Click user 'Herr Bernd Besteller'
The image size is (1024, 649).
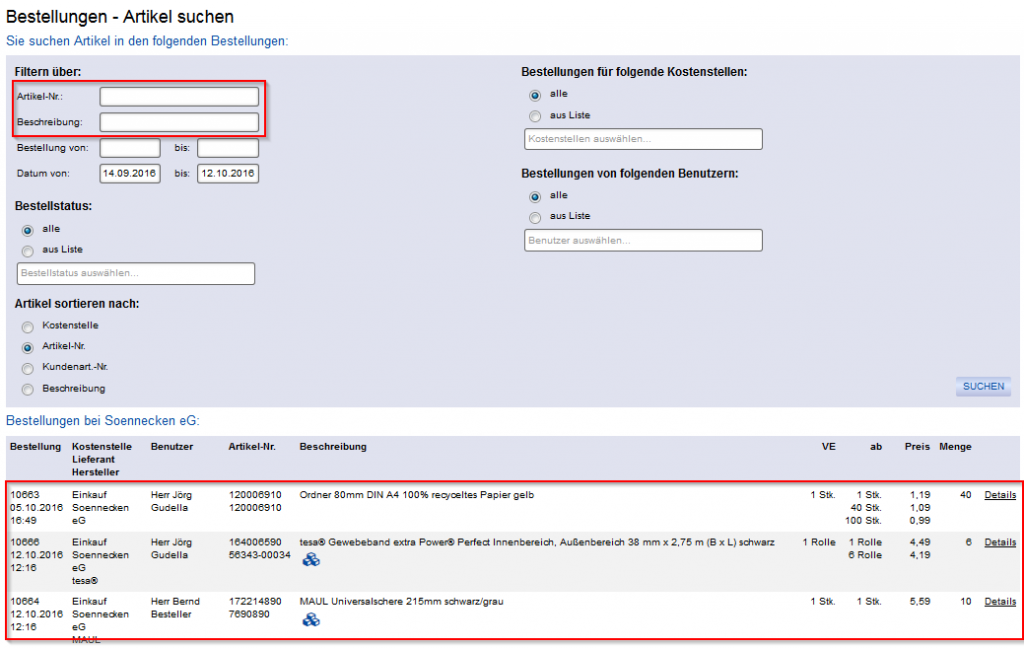pos(175,608)
